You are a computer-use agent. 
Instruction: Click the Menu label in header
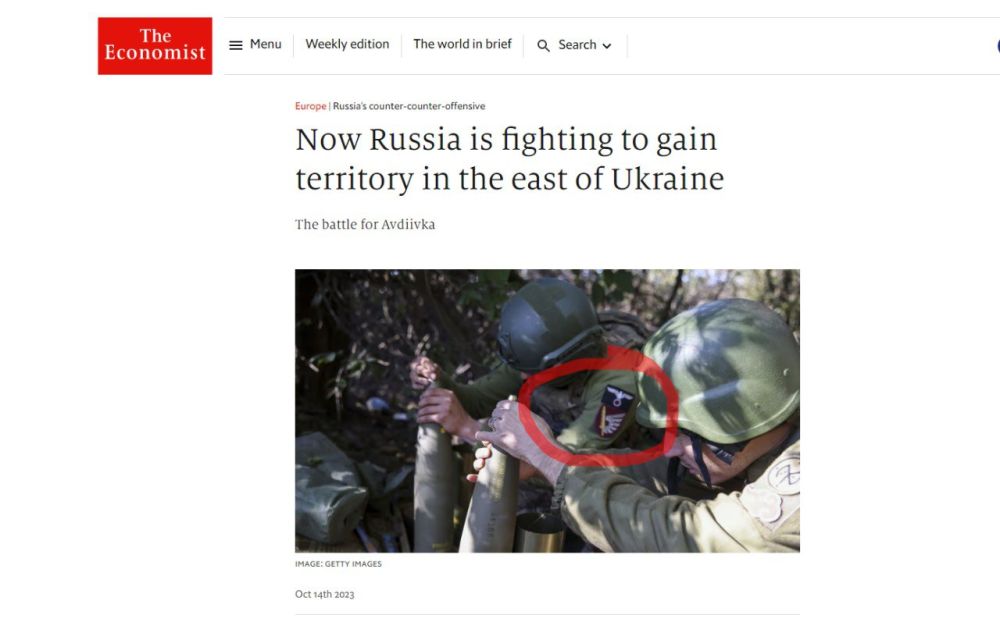pos(265,44)
